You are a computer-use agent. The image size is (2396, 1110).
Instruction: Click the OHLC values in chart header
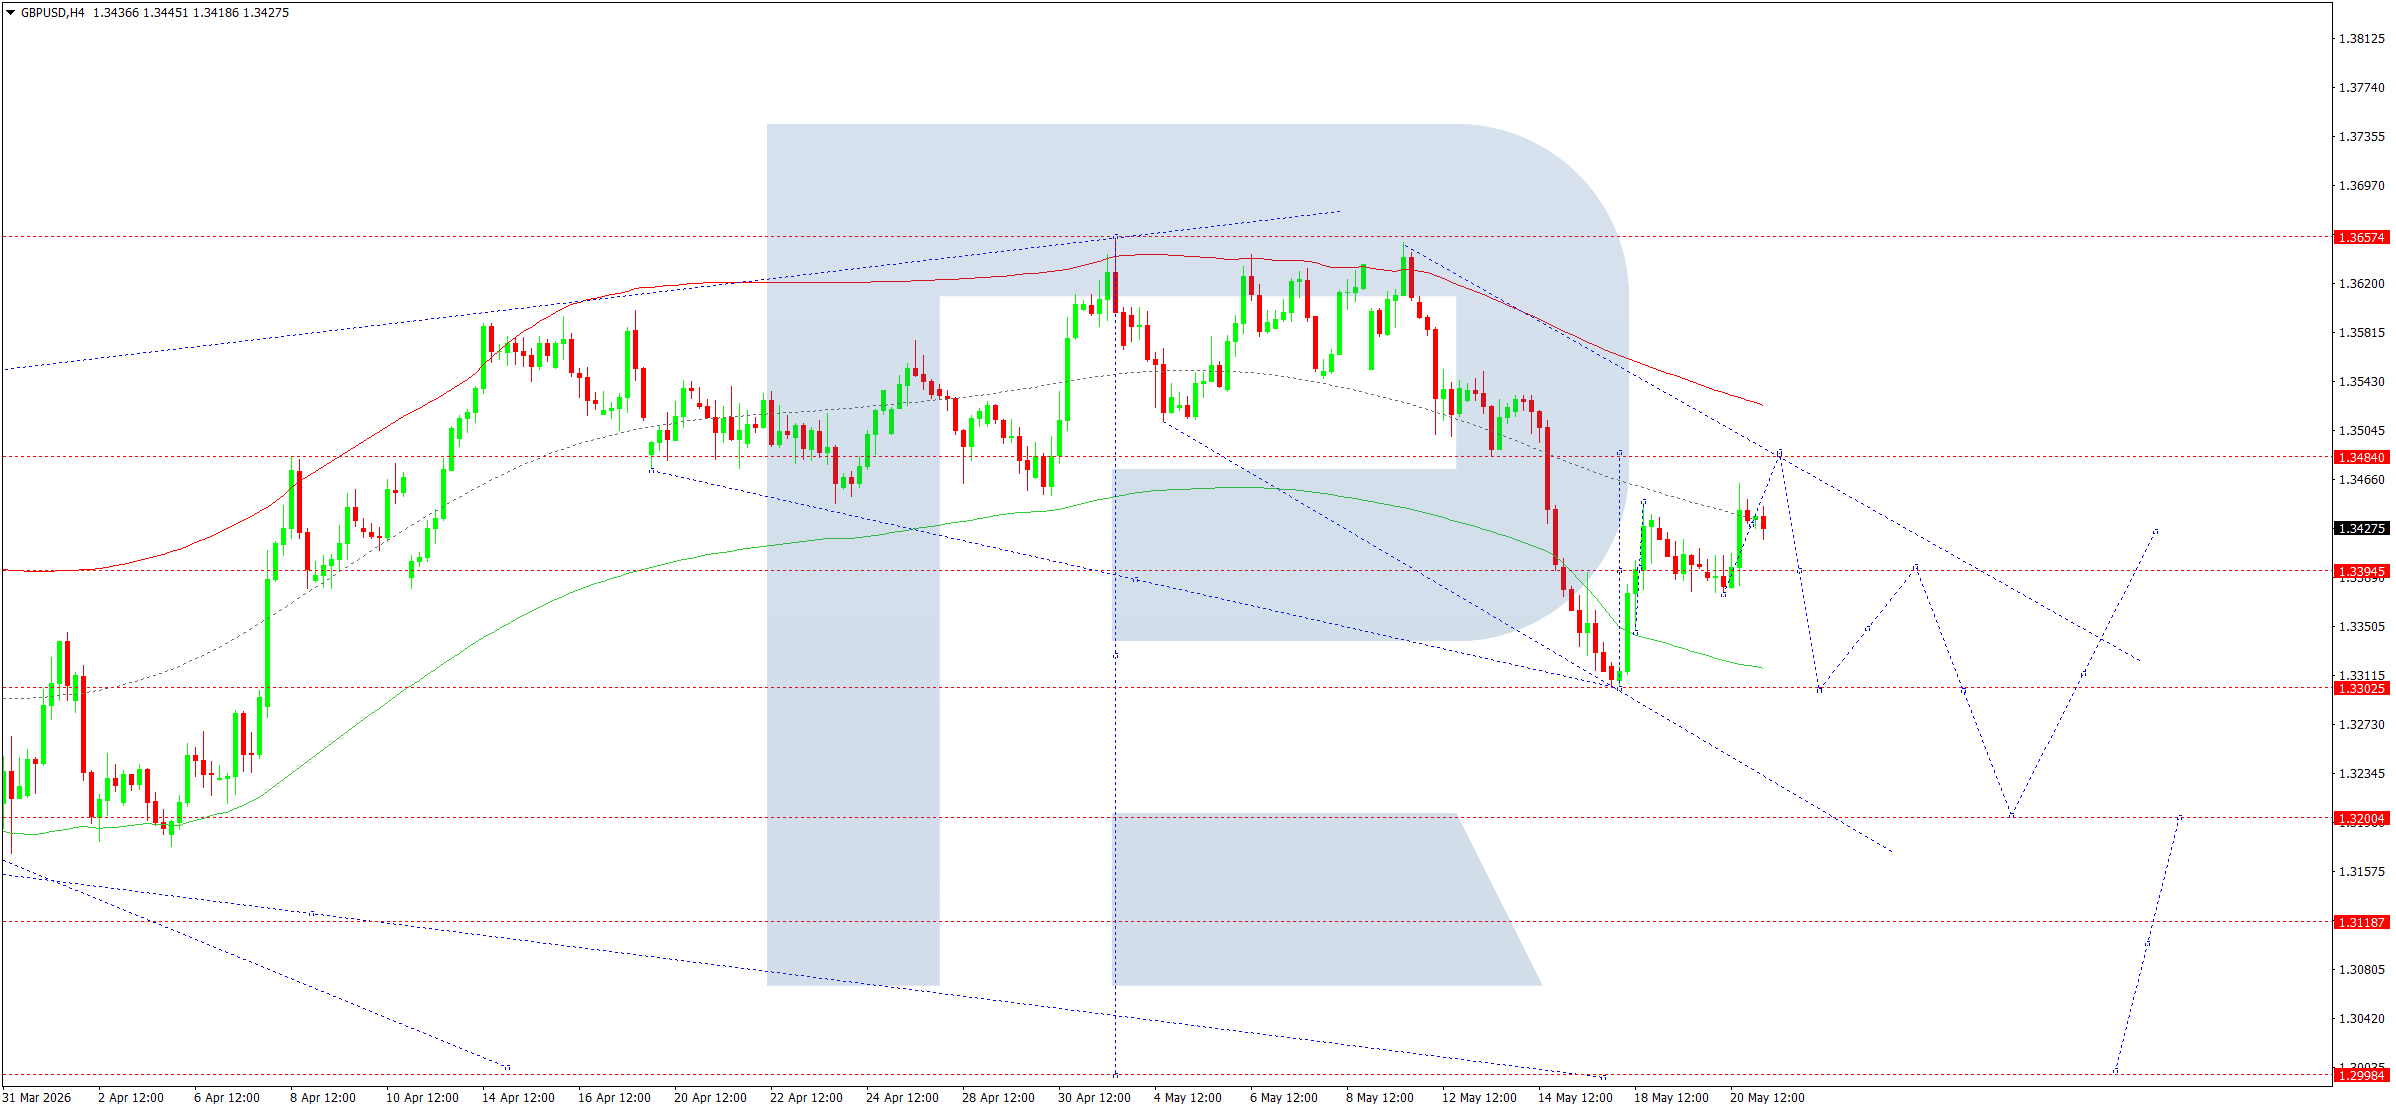click(191, 13)
